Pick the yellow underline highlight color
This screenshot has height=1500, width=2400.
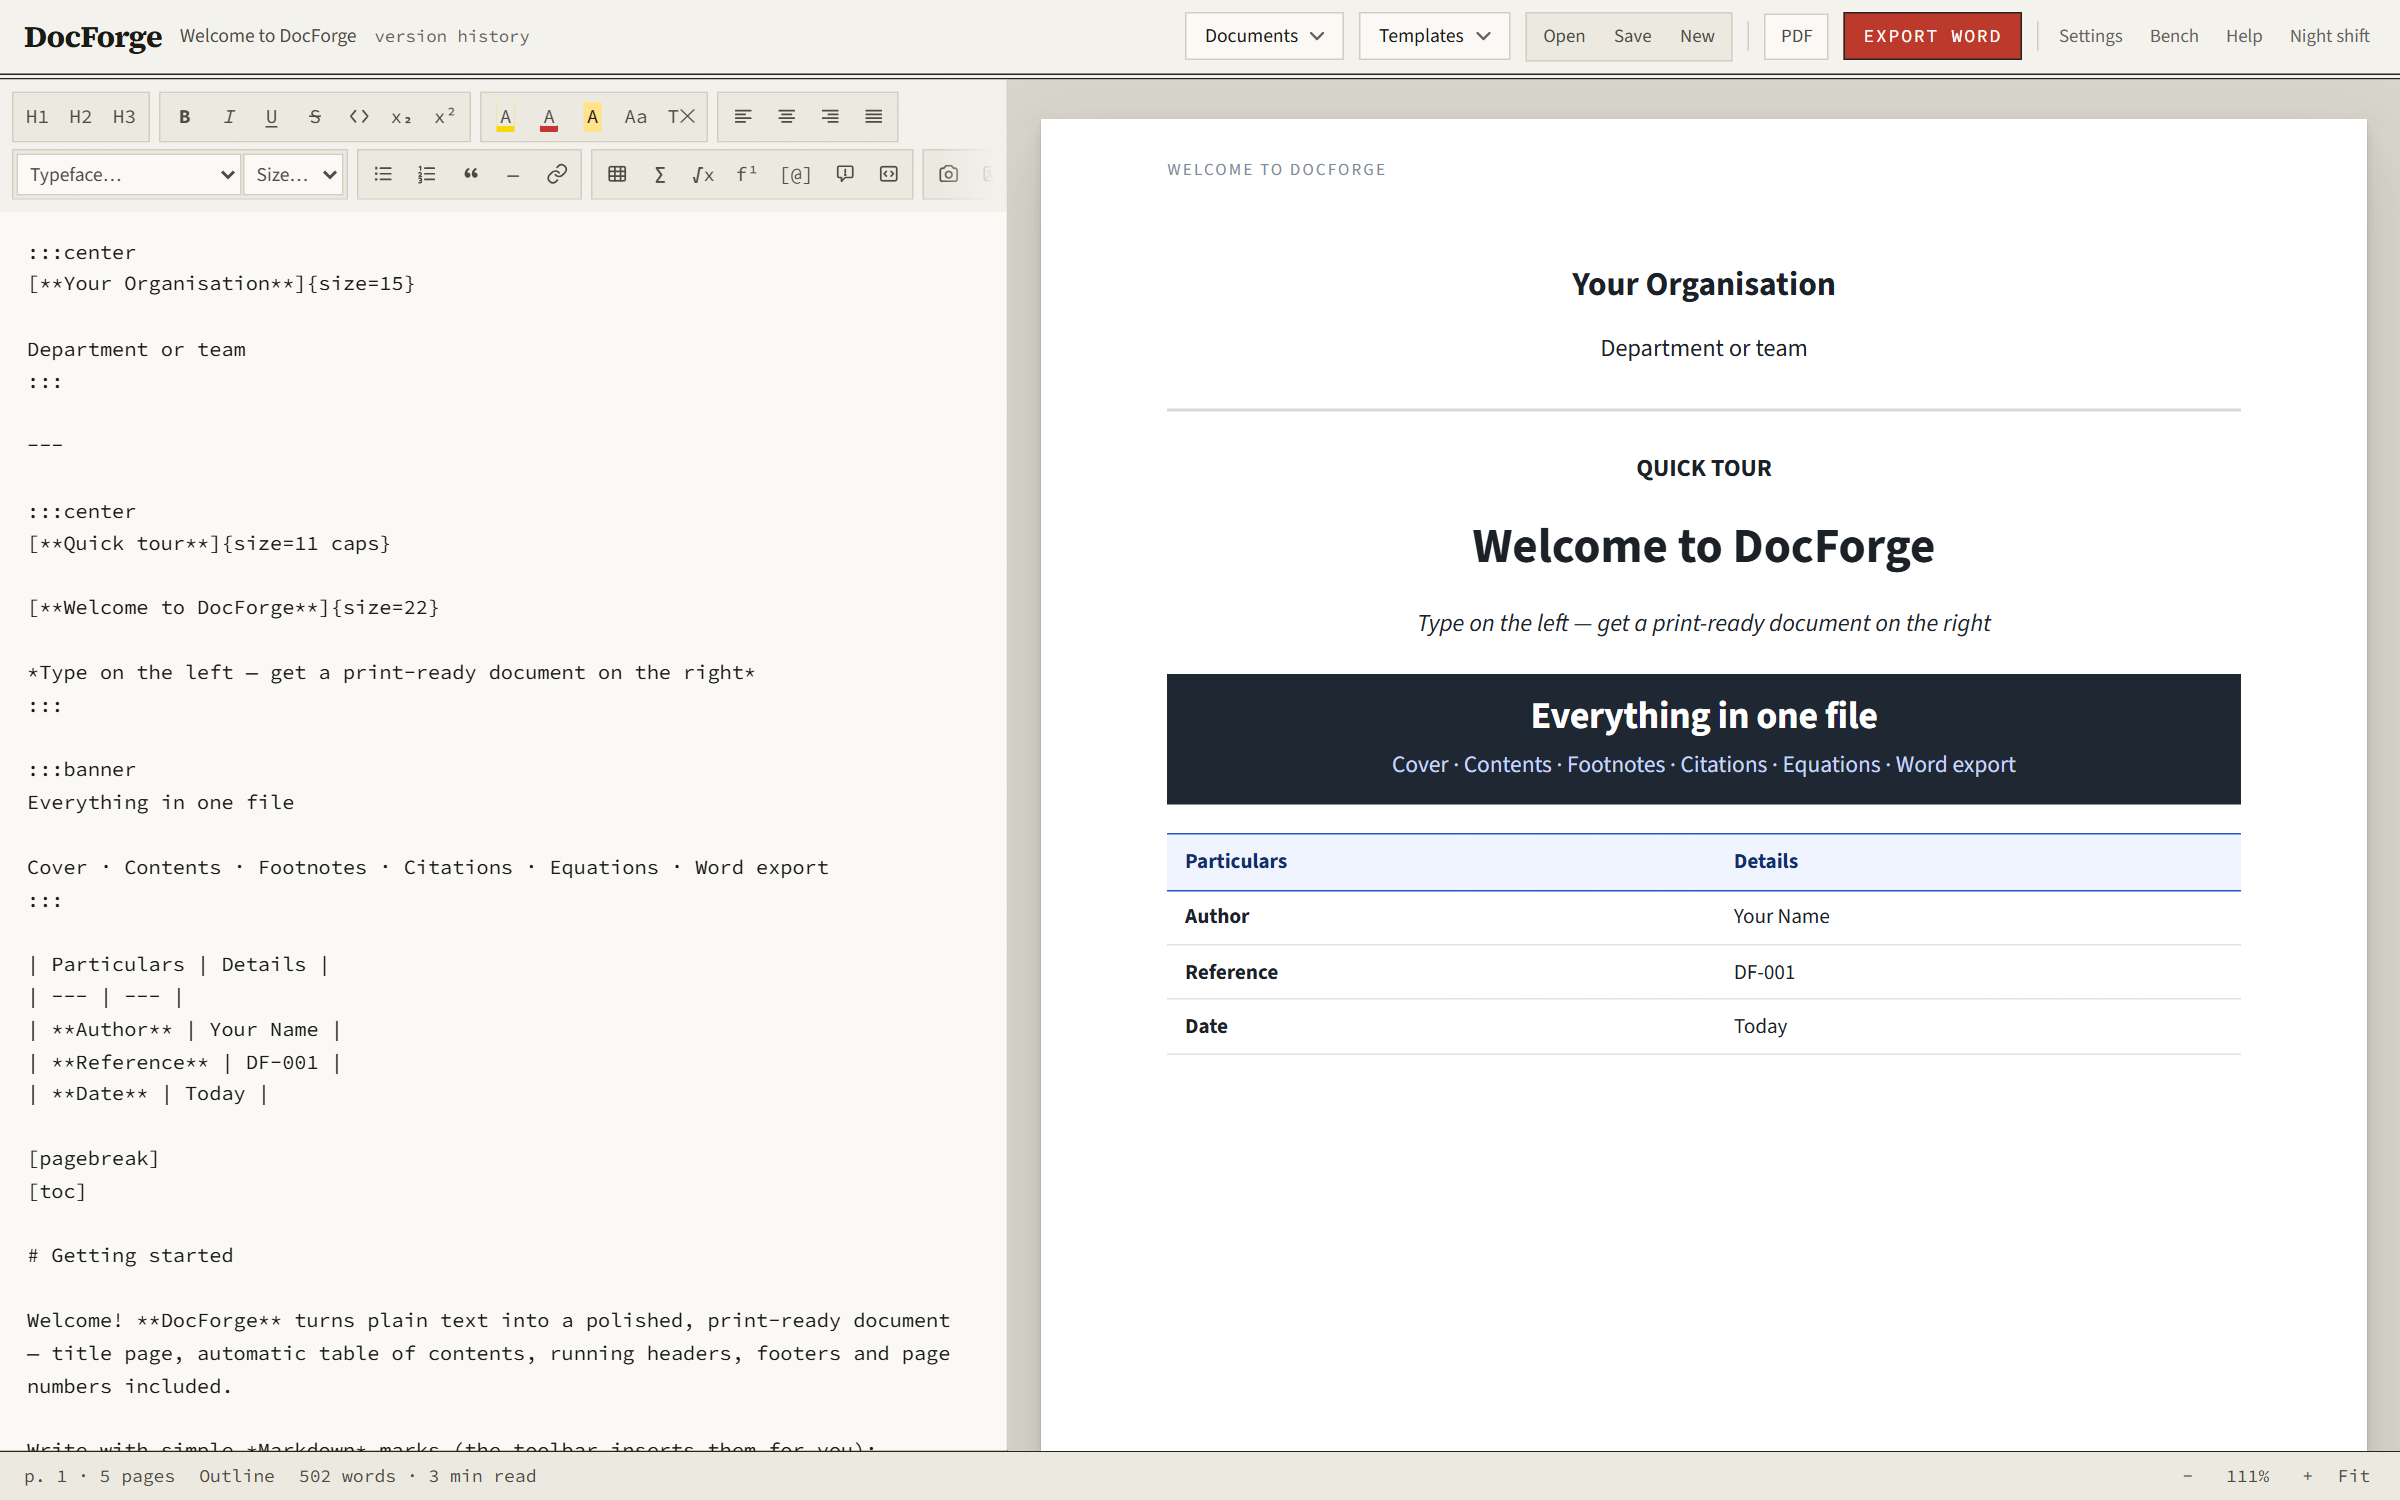506,117
